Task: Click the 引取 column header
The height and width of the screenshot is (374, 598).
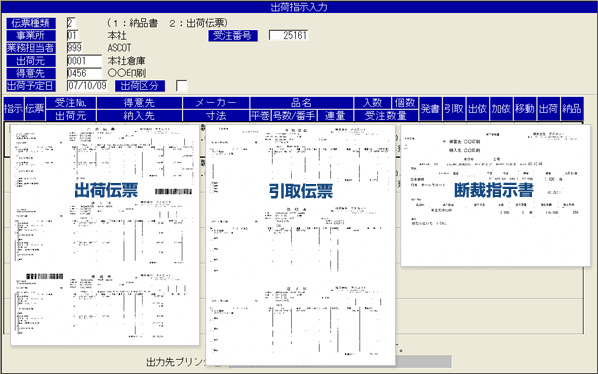Action: click(454, 109)
